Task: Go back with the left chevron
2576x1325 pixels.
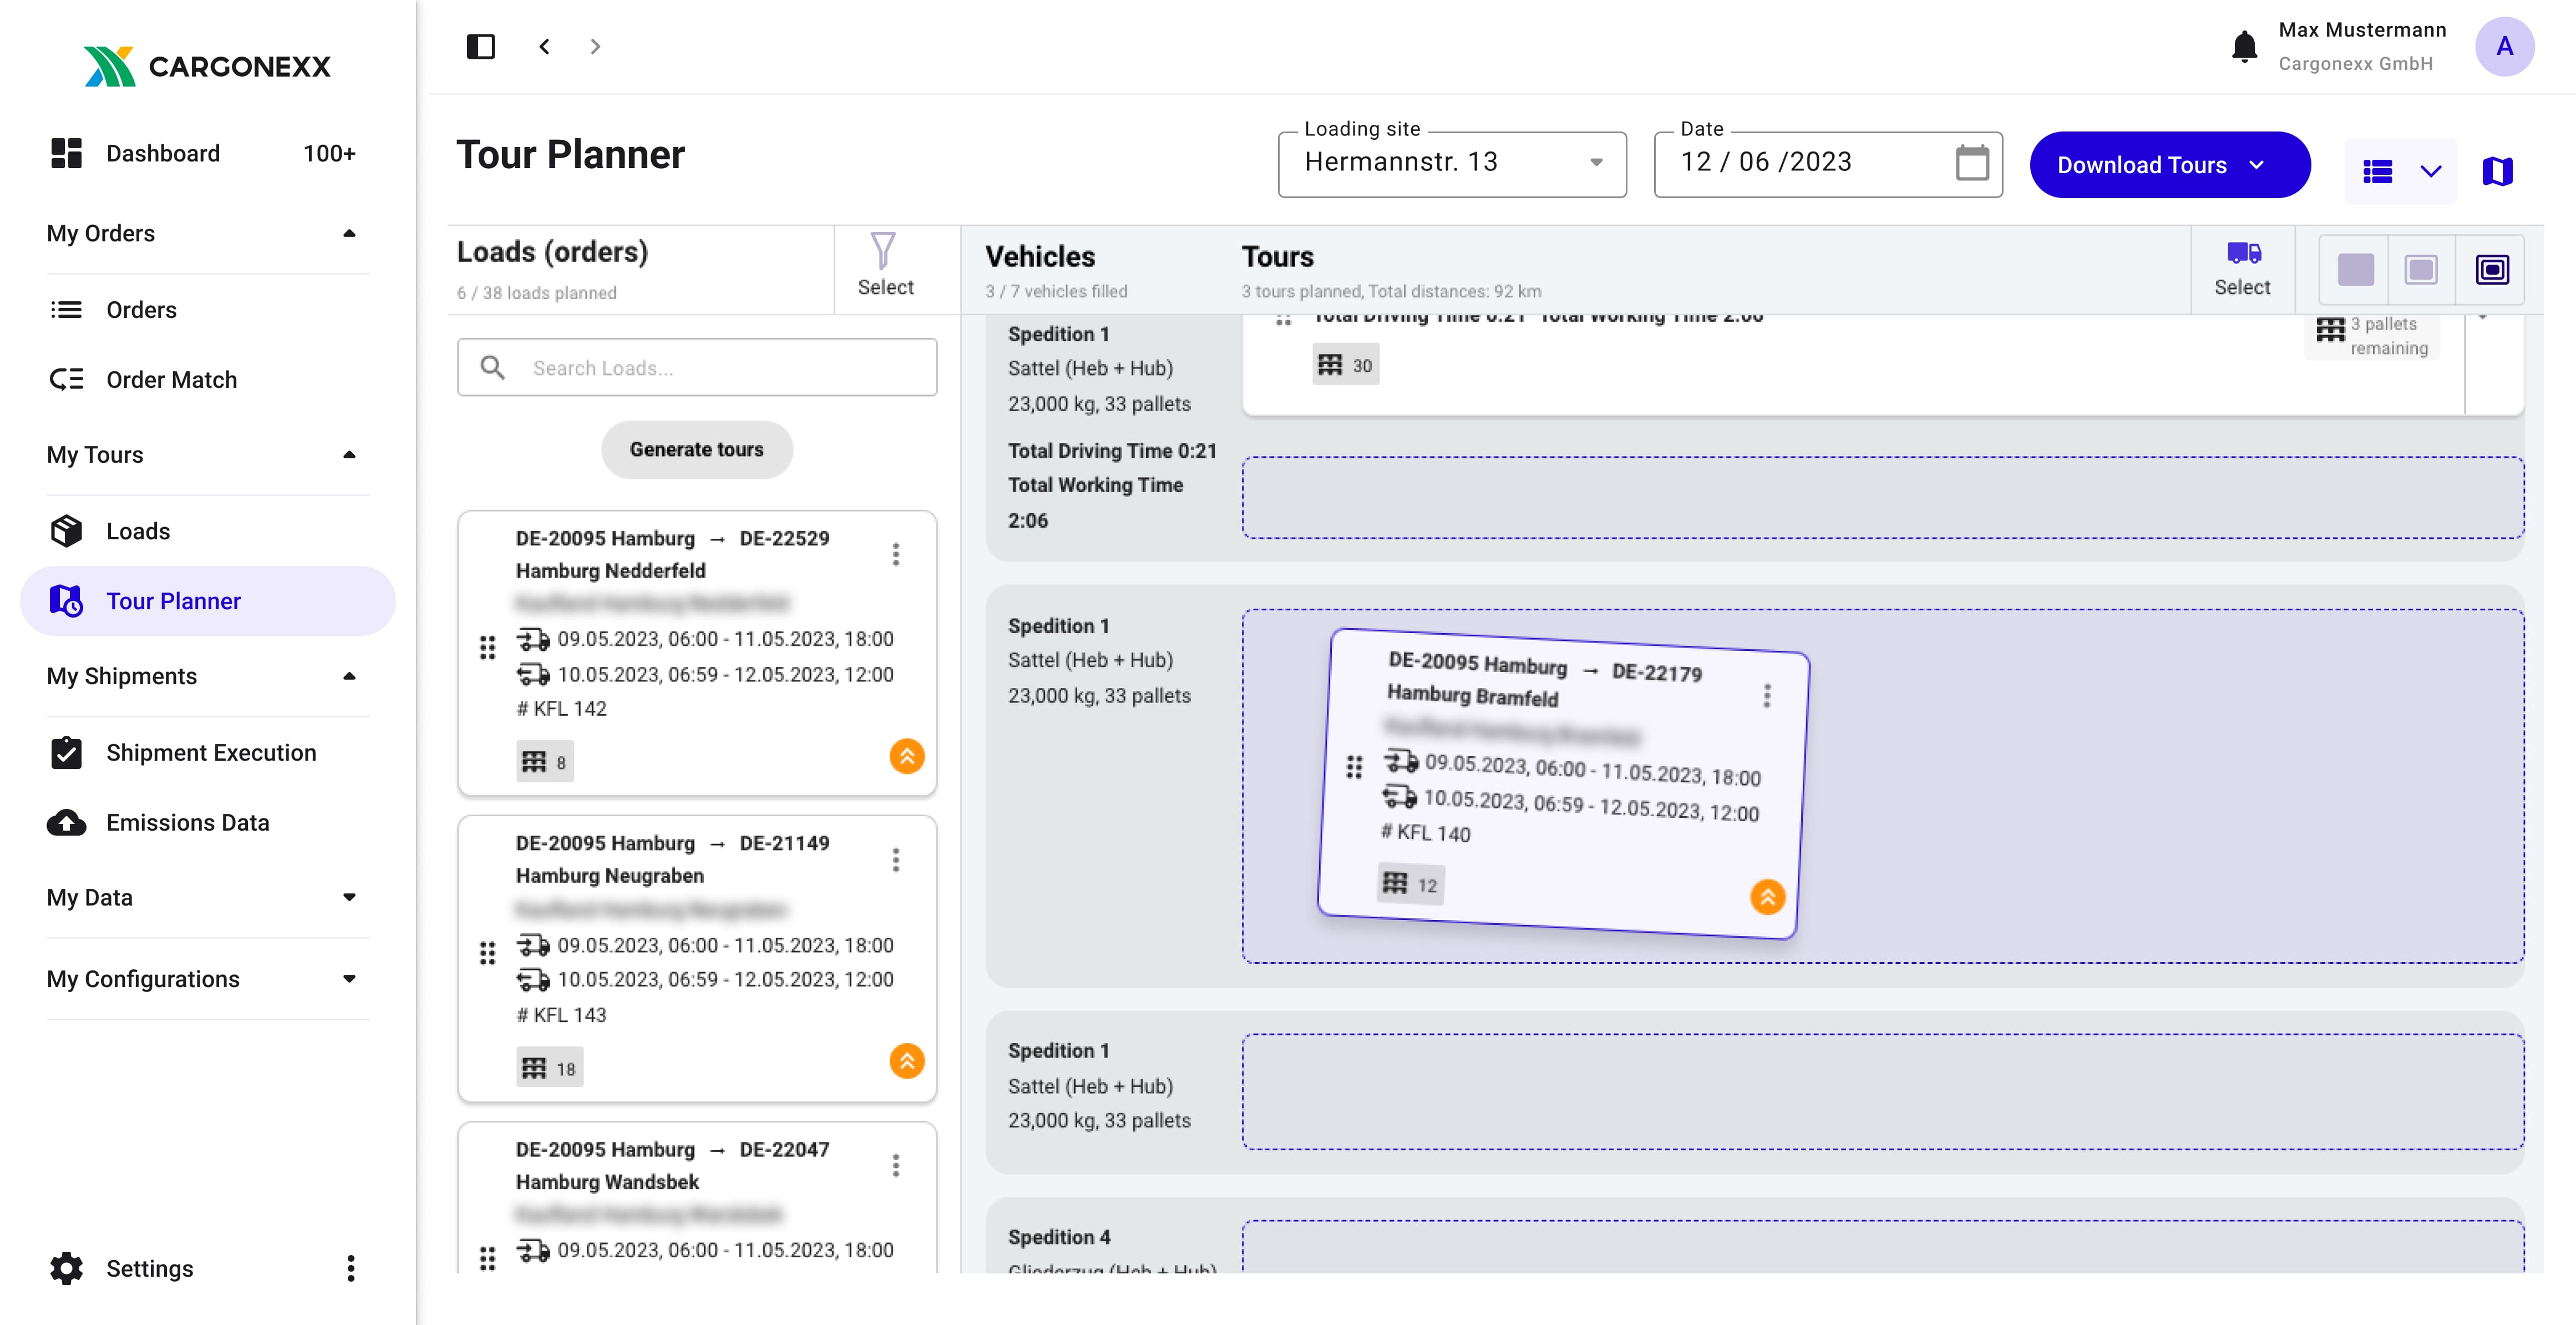Action: (x=544, y=46)
